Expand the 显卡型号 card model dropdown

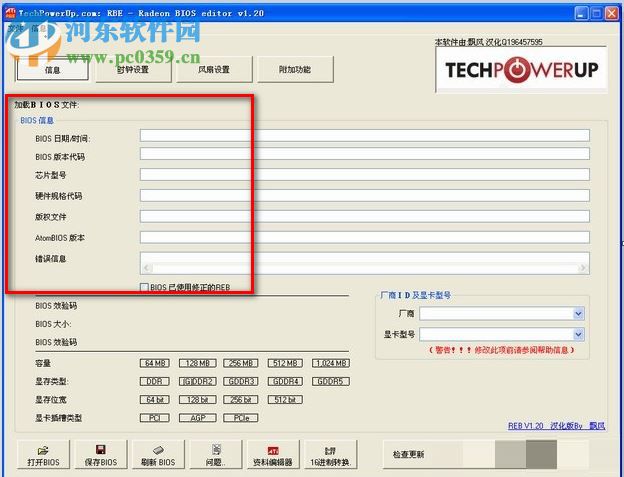click(x=578, y=335)
